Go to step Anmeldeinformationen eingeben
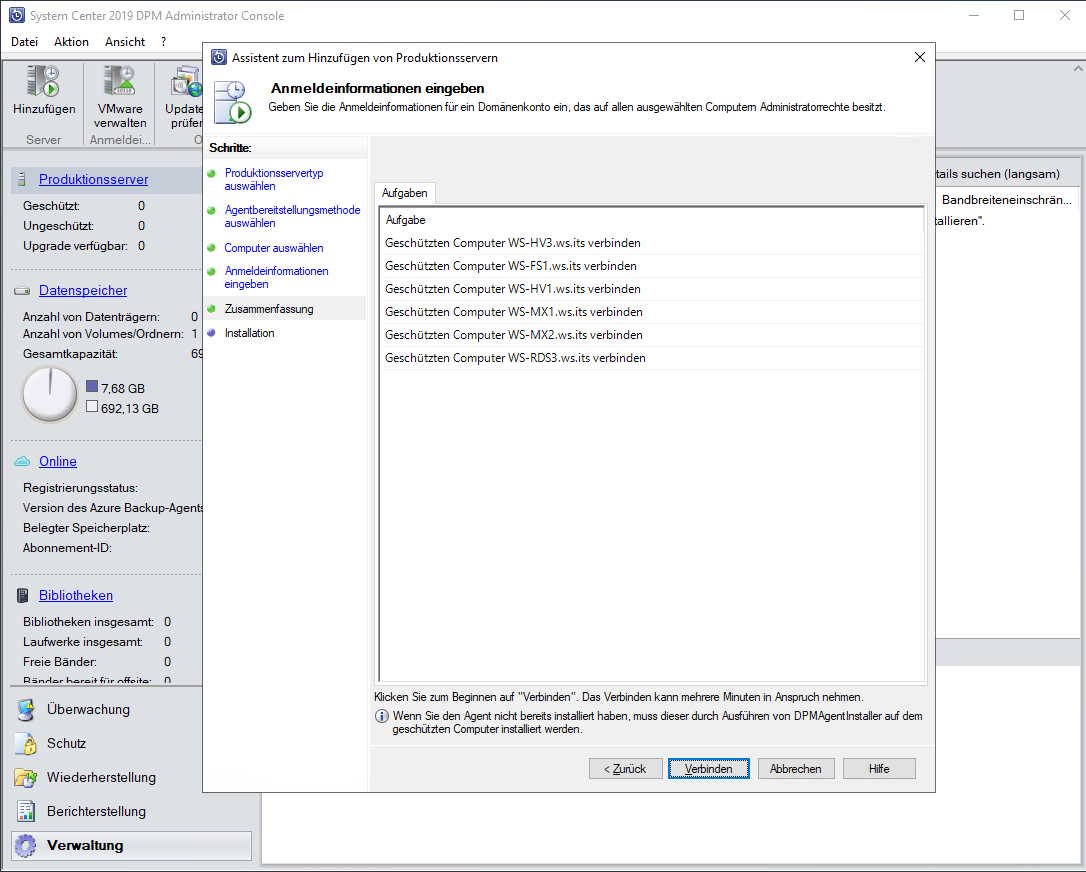The width and height of the screenshot is (1086, 872). tap(276, 278)
